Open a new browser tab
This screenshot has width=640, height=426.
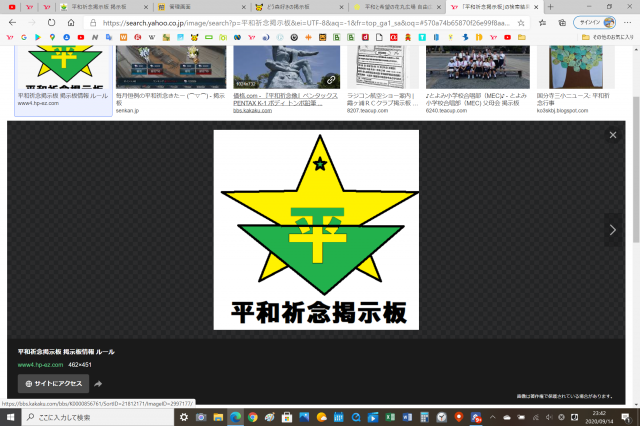click(x=553, y=6)
